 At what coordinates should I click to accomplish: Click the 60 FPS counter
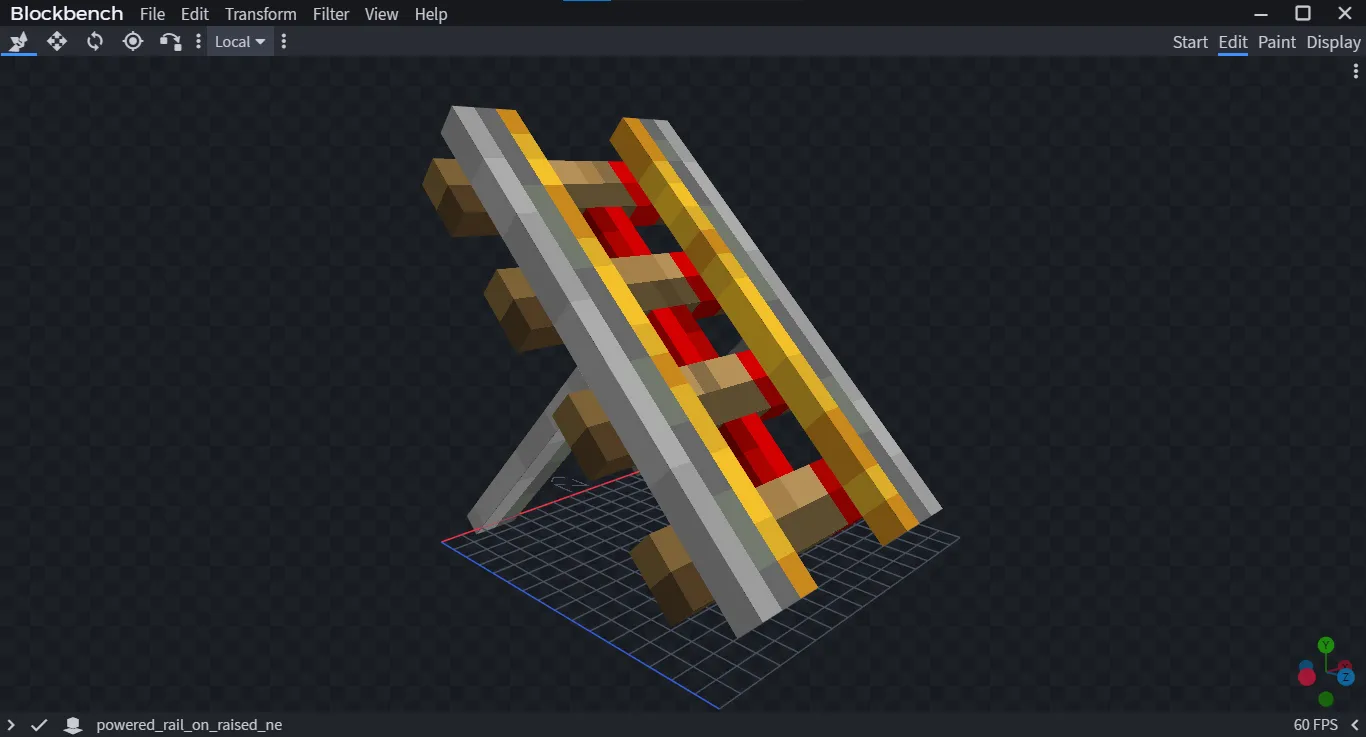pyautogui.click(x=1316, y=725)
